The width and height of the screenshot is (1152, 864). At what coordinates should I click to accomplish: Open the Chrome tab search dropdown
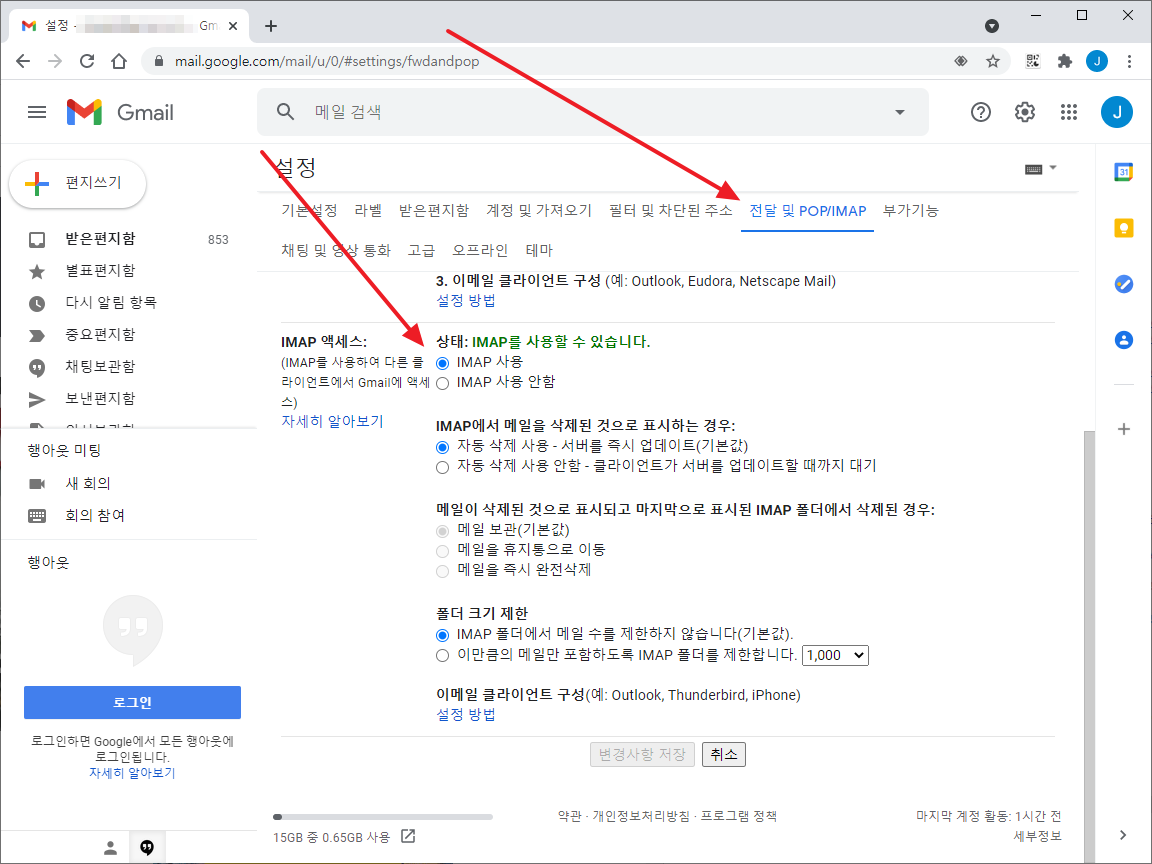[992, 26]
